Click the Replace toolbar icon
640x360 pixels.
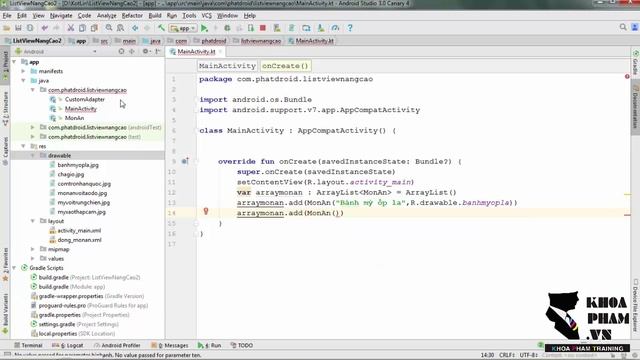click(120, 28)
